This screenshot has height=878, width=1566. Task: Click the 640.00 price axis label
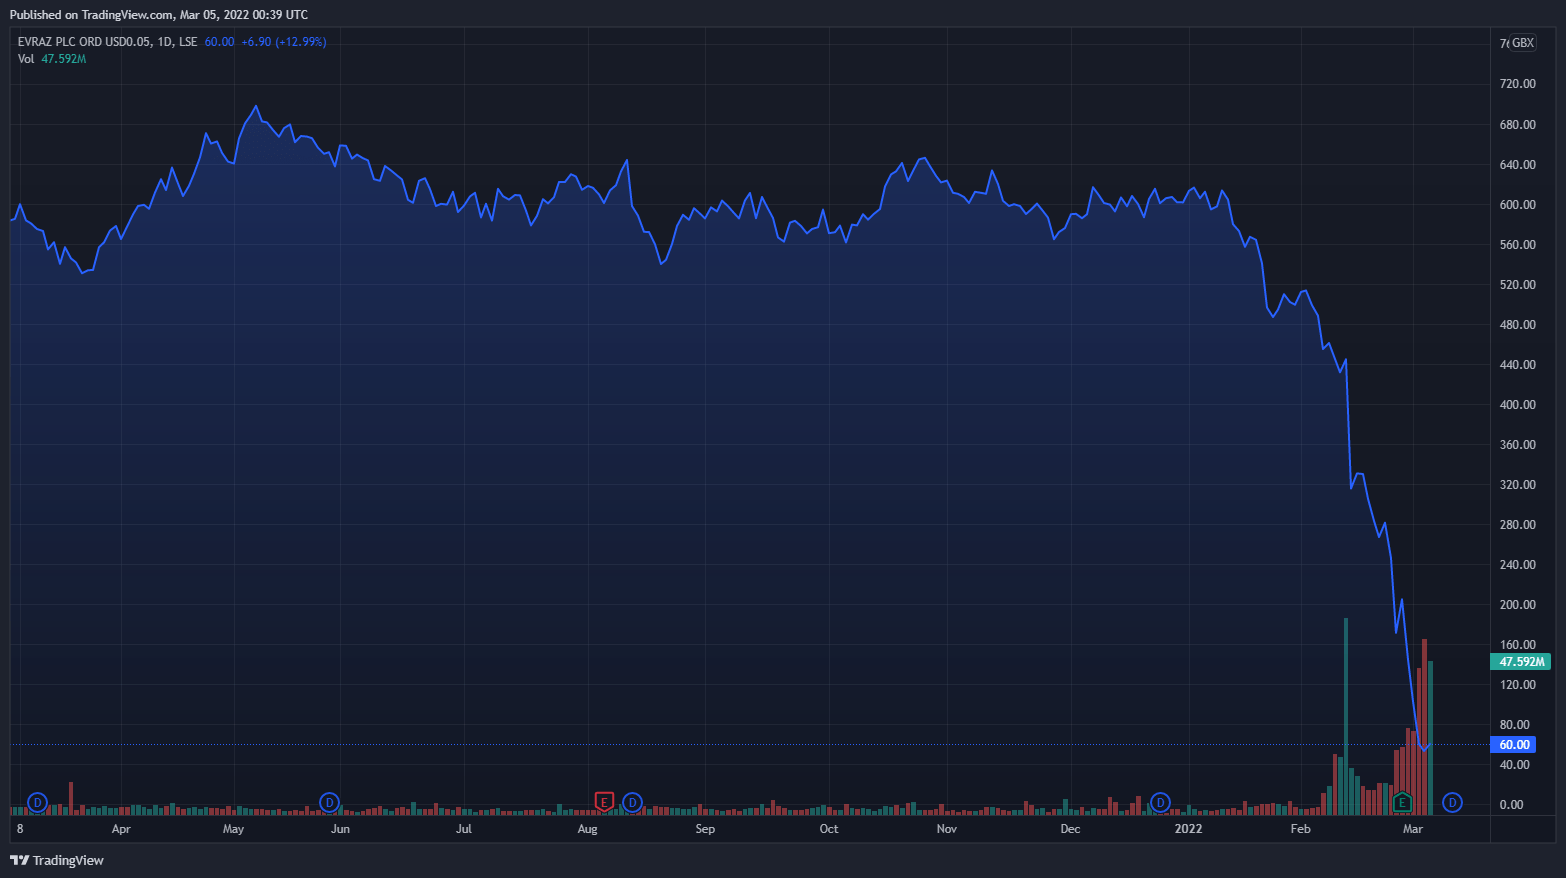[x=1517, y=165]
